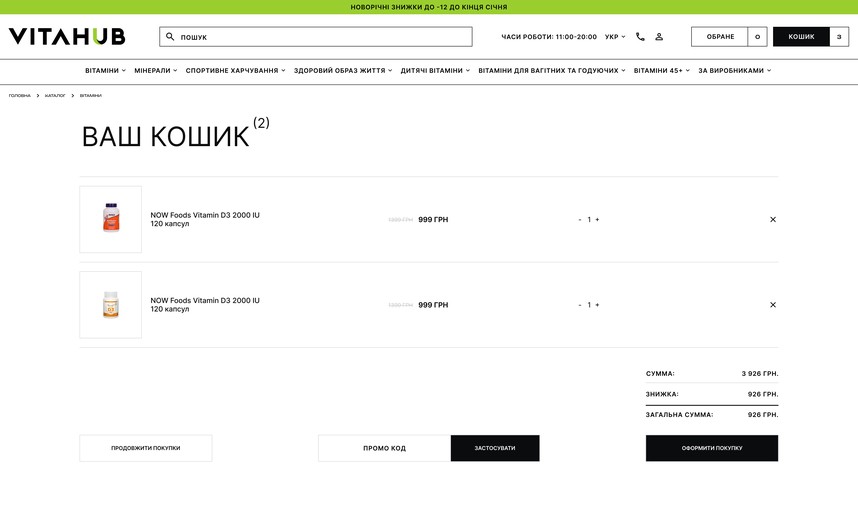This screenshot has width=858, height=524.
Task: Open second NOW Foods Vitamin D3 title
Action: 205,305
